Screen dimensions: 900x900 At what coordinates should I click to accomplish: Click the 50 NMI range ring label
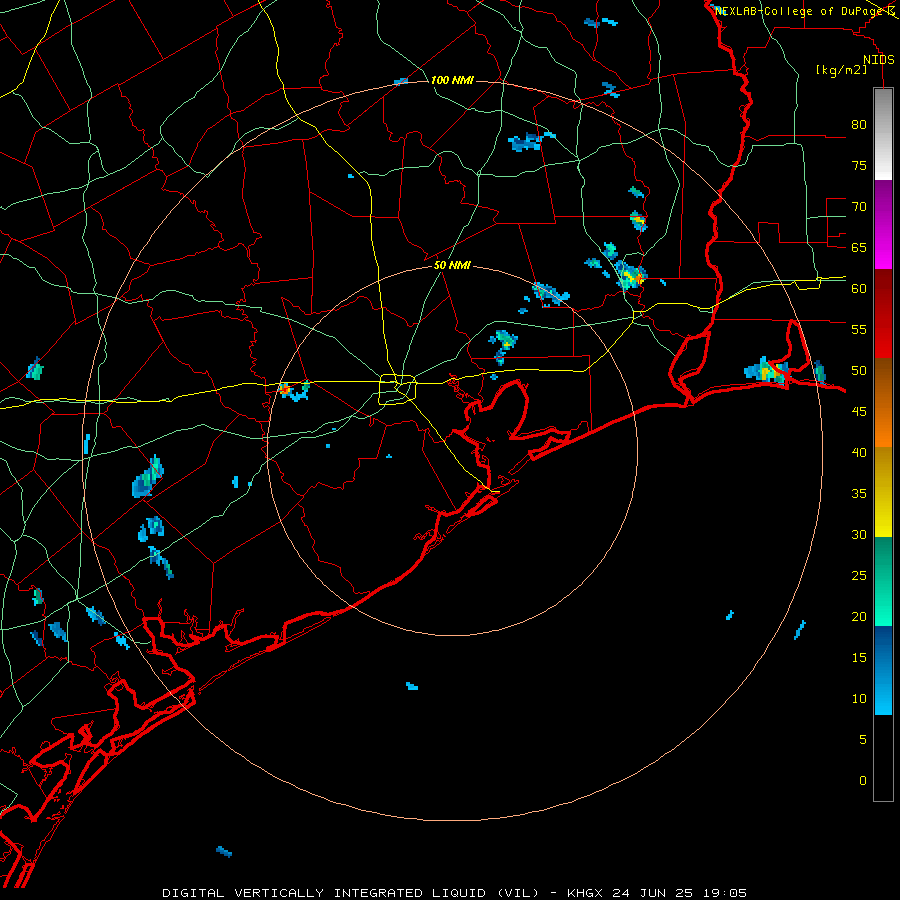[x=452, y=265]
